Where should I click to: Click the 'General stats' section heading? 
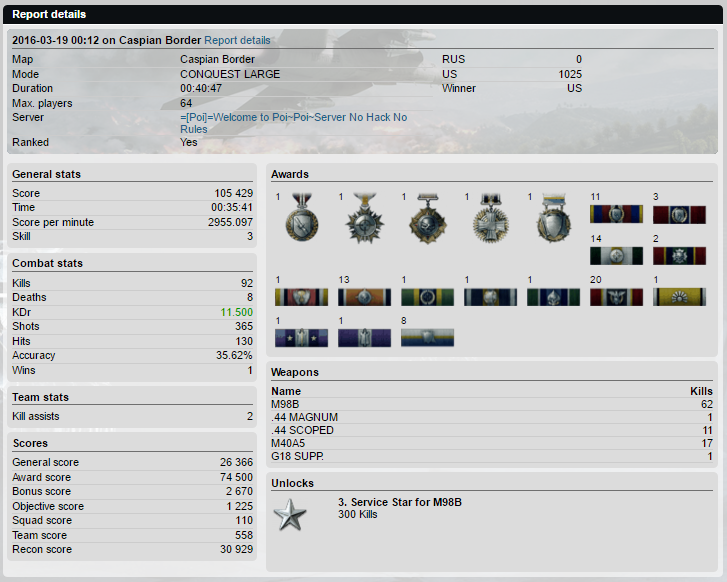pyautogui.click(x=46, y=174)
